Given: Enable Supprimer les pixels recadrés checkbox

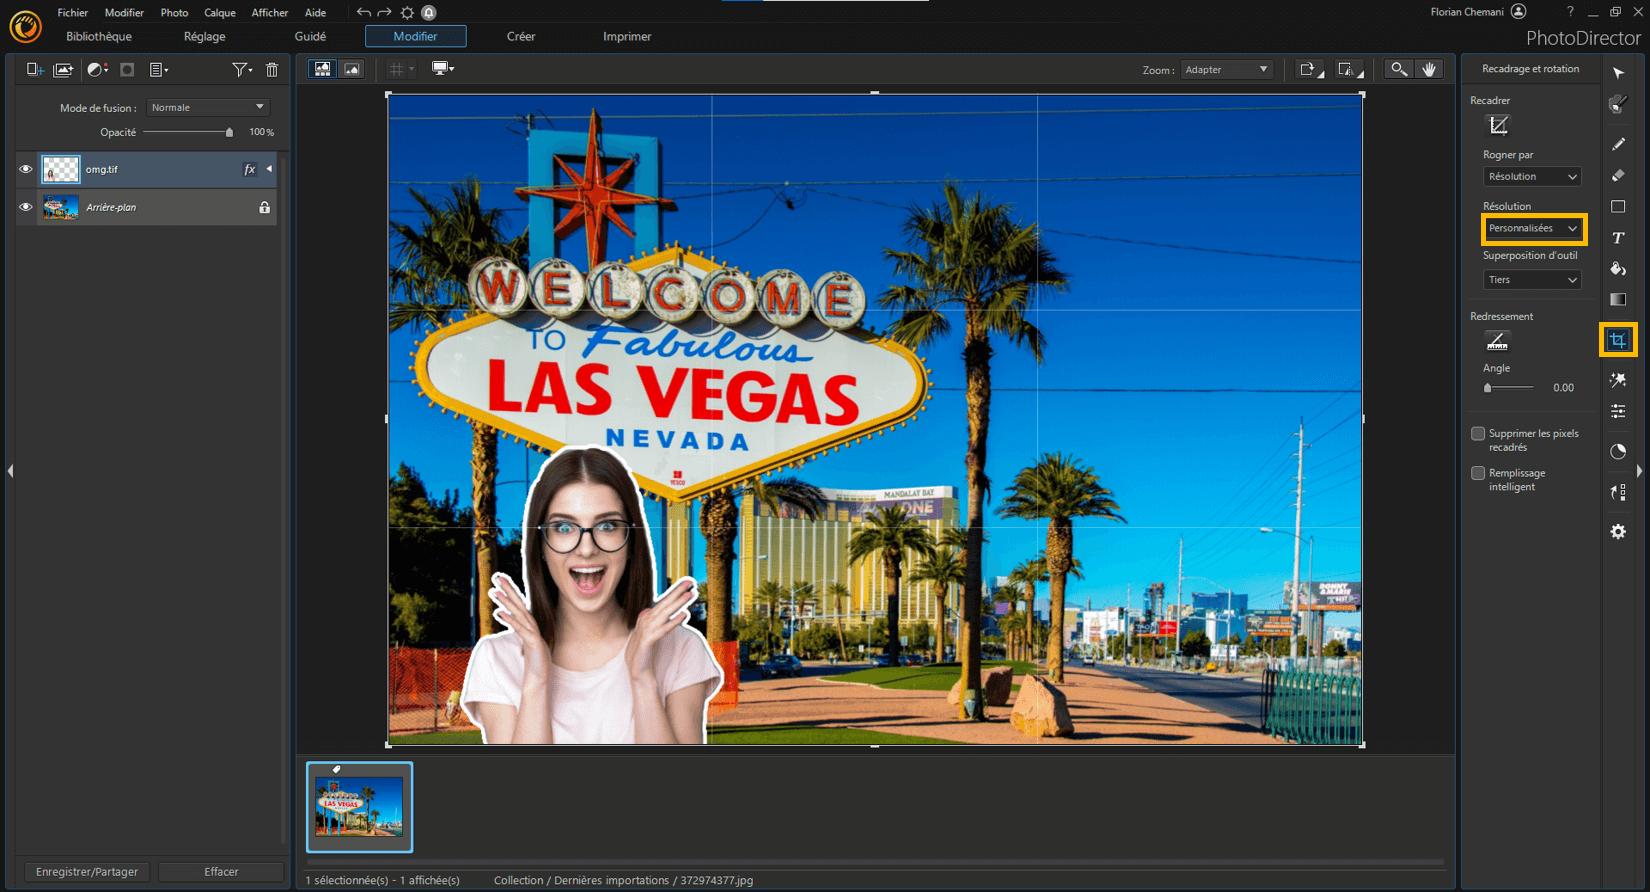Looking at the screenshot, I should pyautogui.click(x=1478, y=434).
